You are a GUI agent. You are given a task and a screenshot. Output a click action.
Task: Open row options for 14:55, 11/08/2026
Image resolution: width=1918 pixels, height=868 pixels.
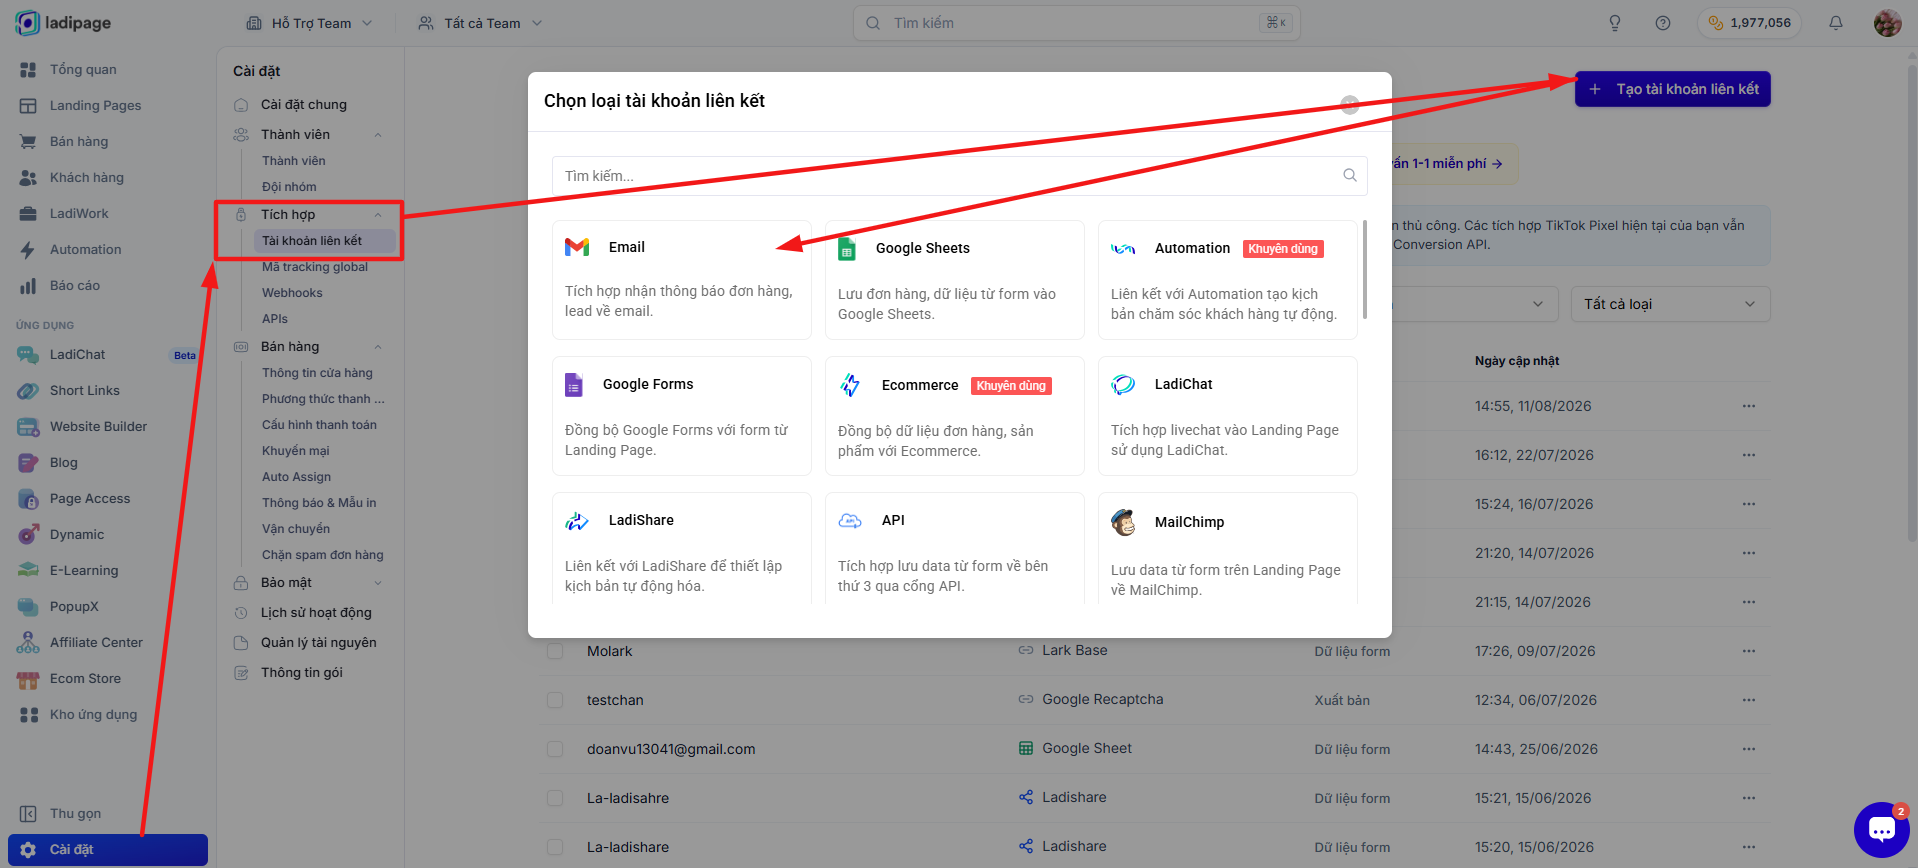click(1749, 406)
